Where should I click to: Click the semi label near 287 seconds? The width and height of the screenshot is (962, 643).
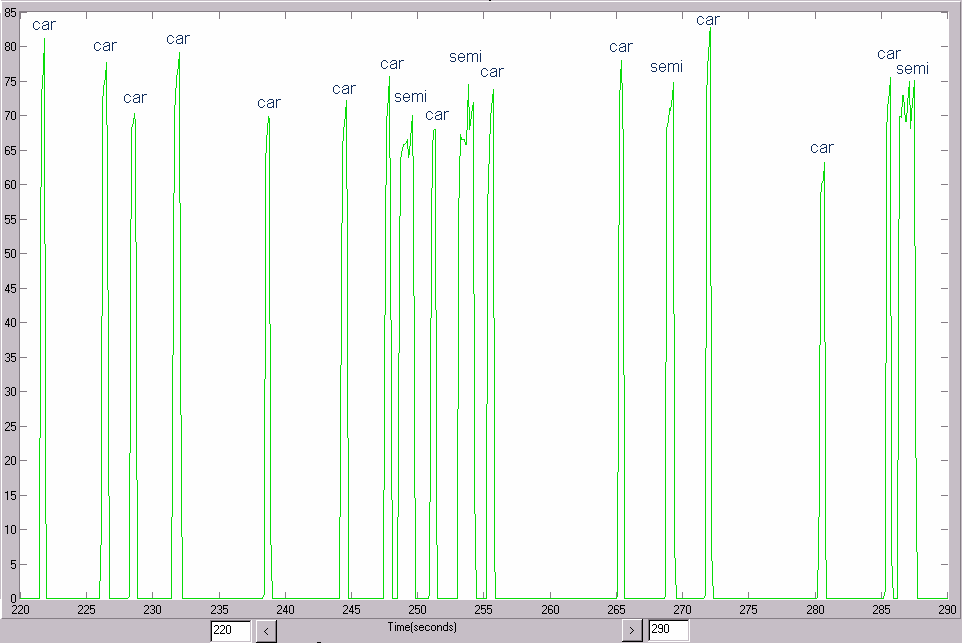[912, 69]
